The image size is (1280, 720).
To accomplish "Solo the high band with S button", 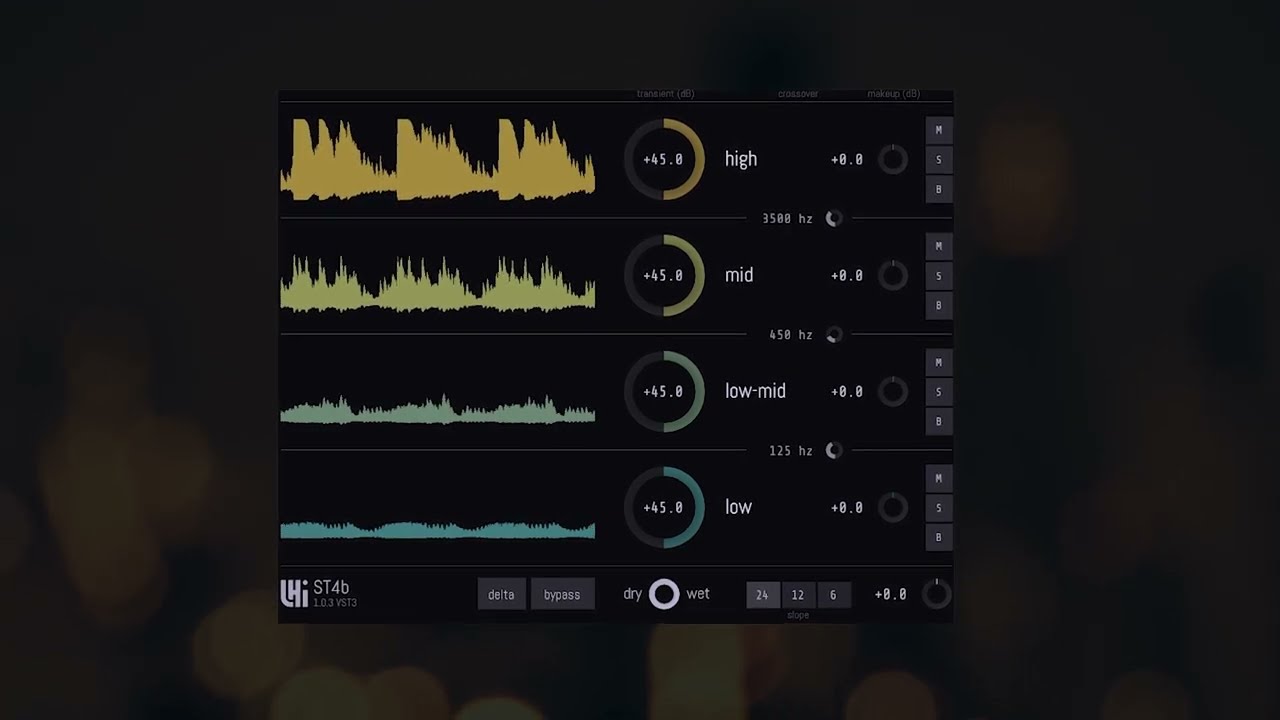I will click(939, 160).
